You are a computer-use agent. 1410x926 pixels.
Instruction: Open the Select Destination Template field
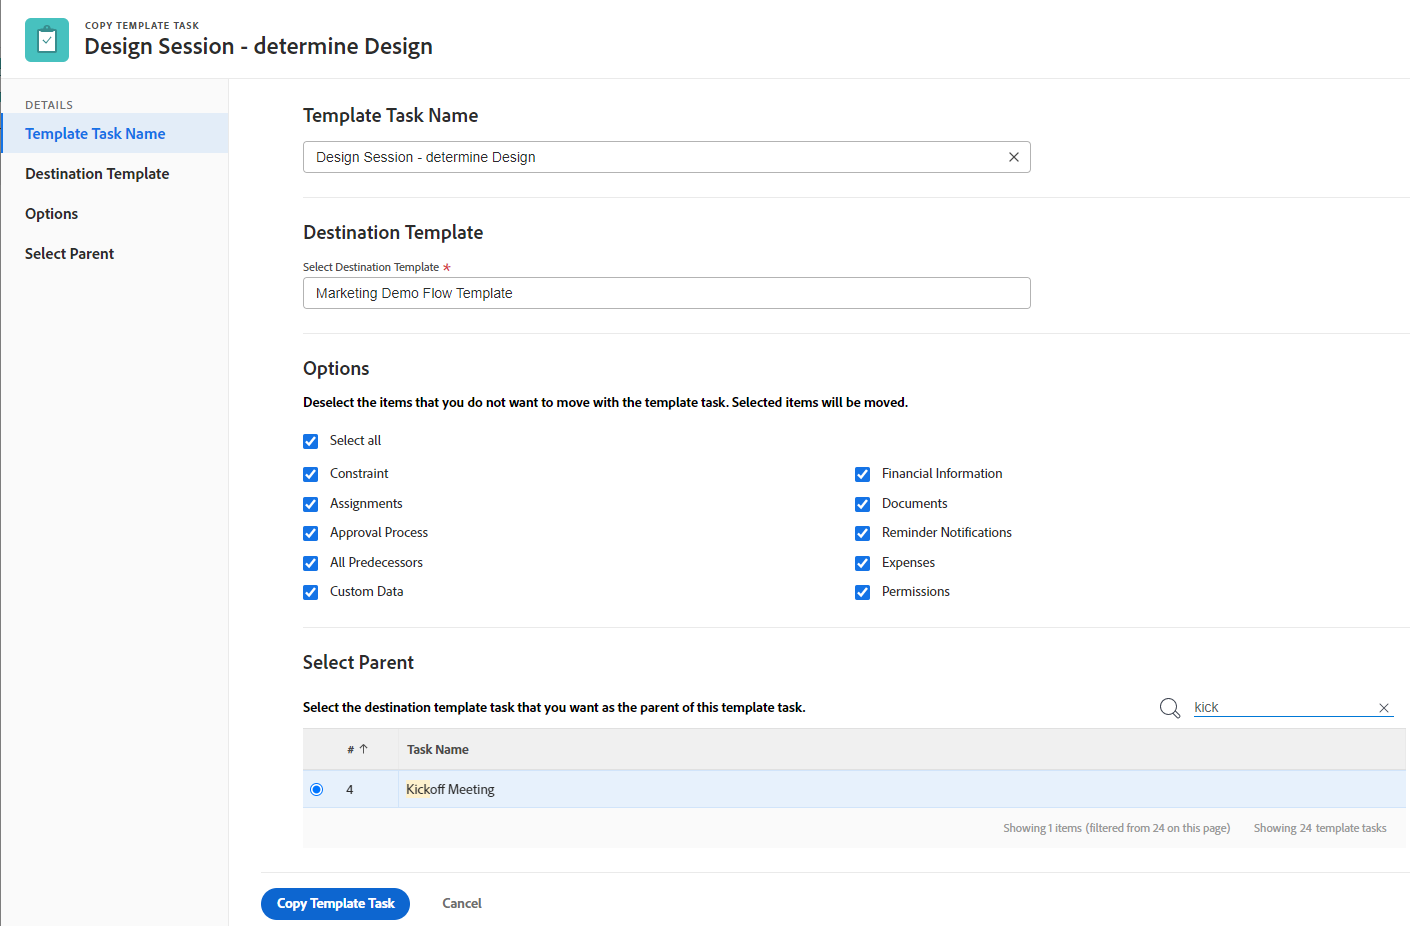pos(666,293)
